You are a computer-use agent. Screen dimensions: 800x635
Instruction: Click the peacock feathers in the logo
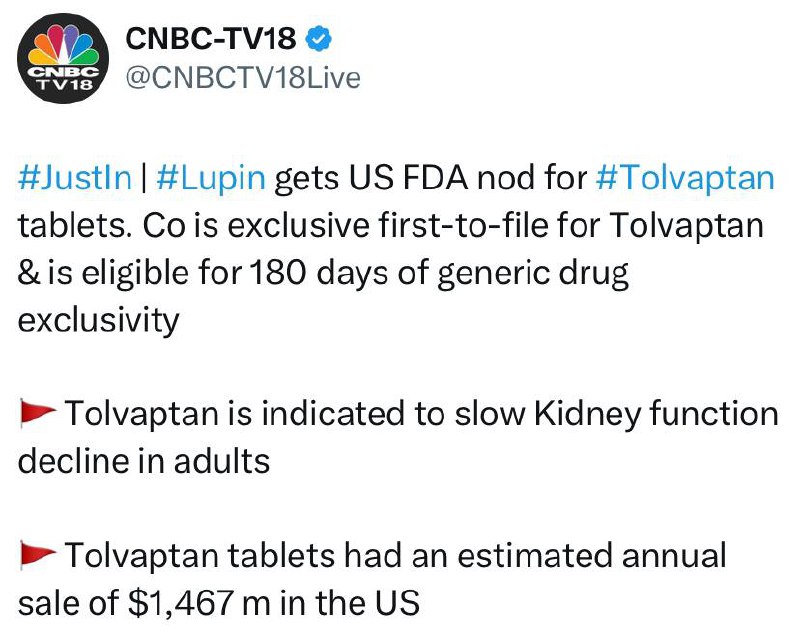(x=63, y=45)
